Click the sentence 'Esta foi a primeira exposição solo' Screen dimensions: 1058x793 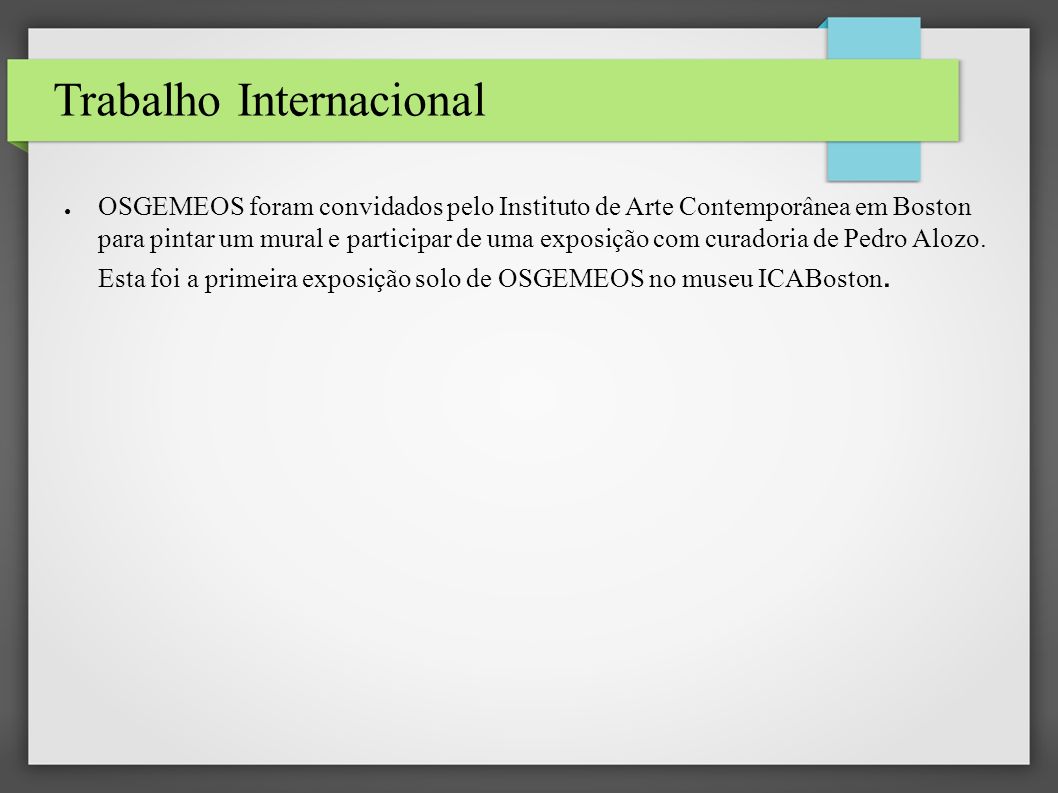click(494, 279)
